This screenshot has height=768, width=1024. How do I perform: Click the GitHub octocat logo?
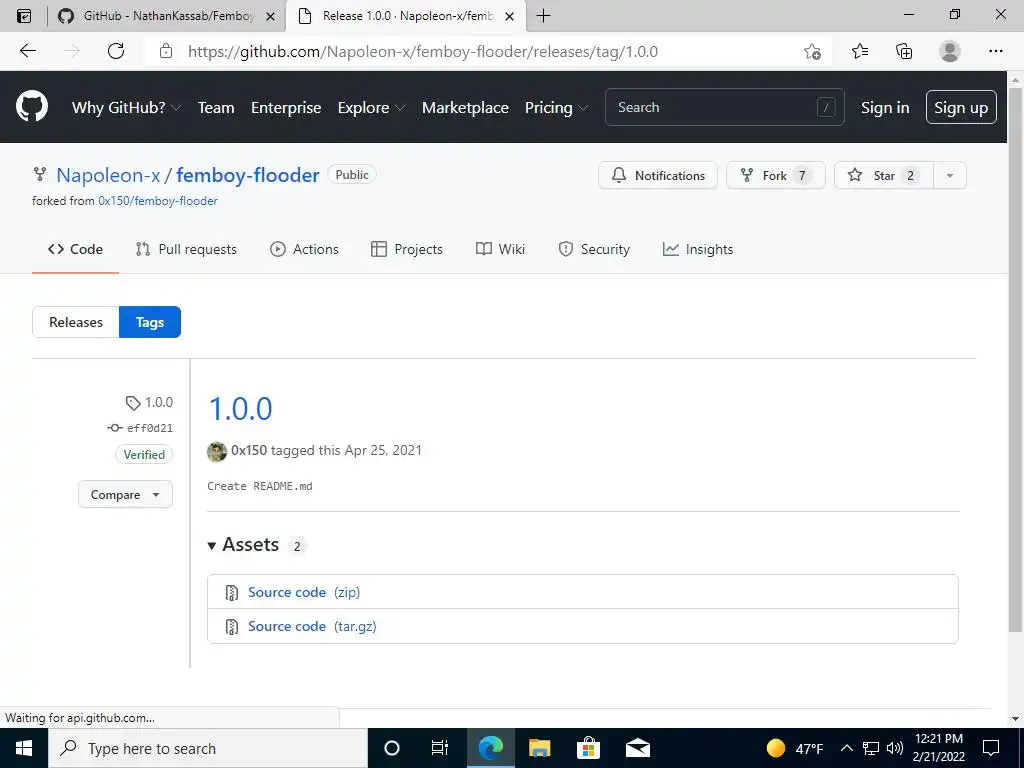coord(32,107)
